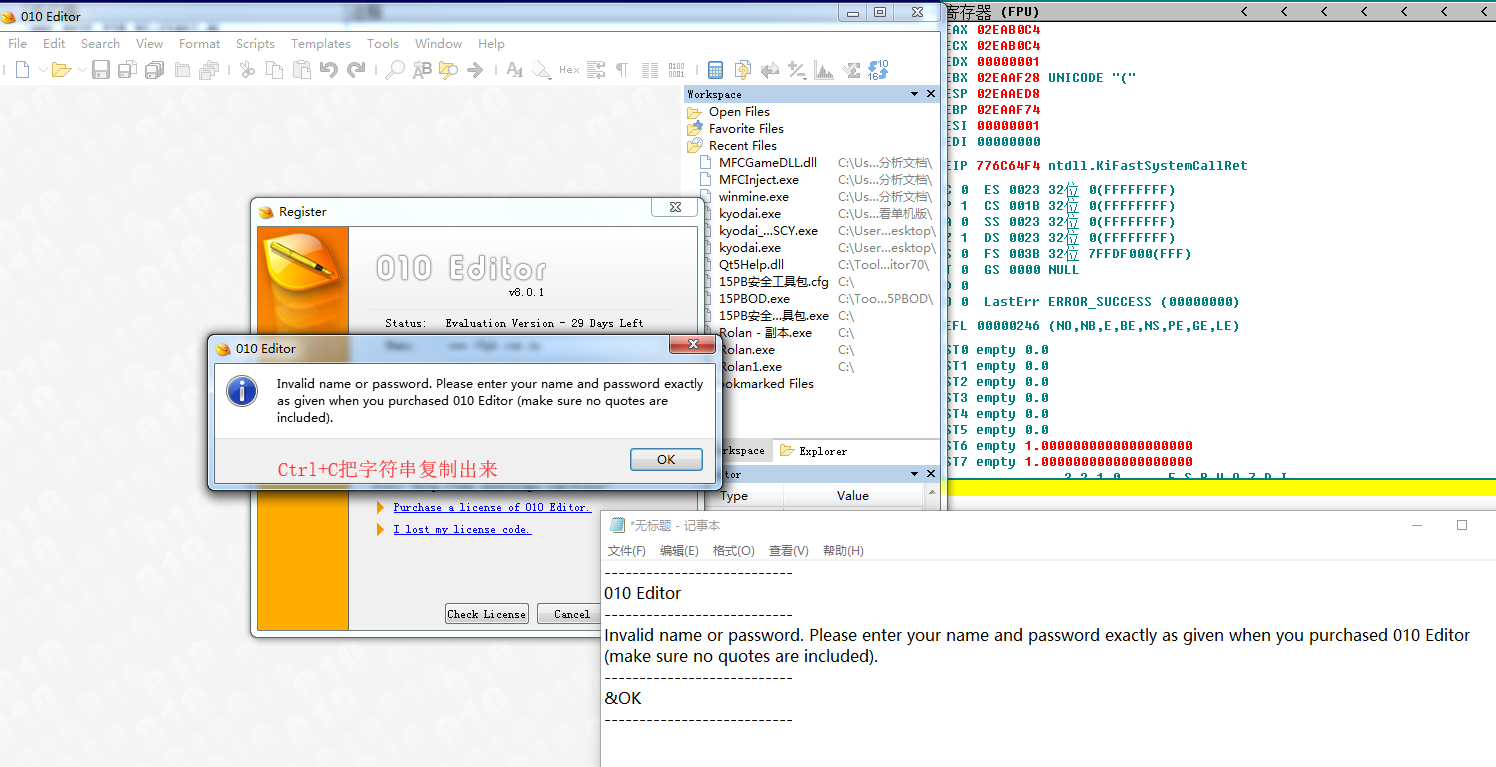Click the Open file folder icon in toolbar
Image resolution: width=1496 pixels, height=767 pixels.
click(61, 70)
